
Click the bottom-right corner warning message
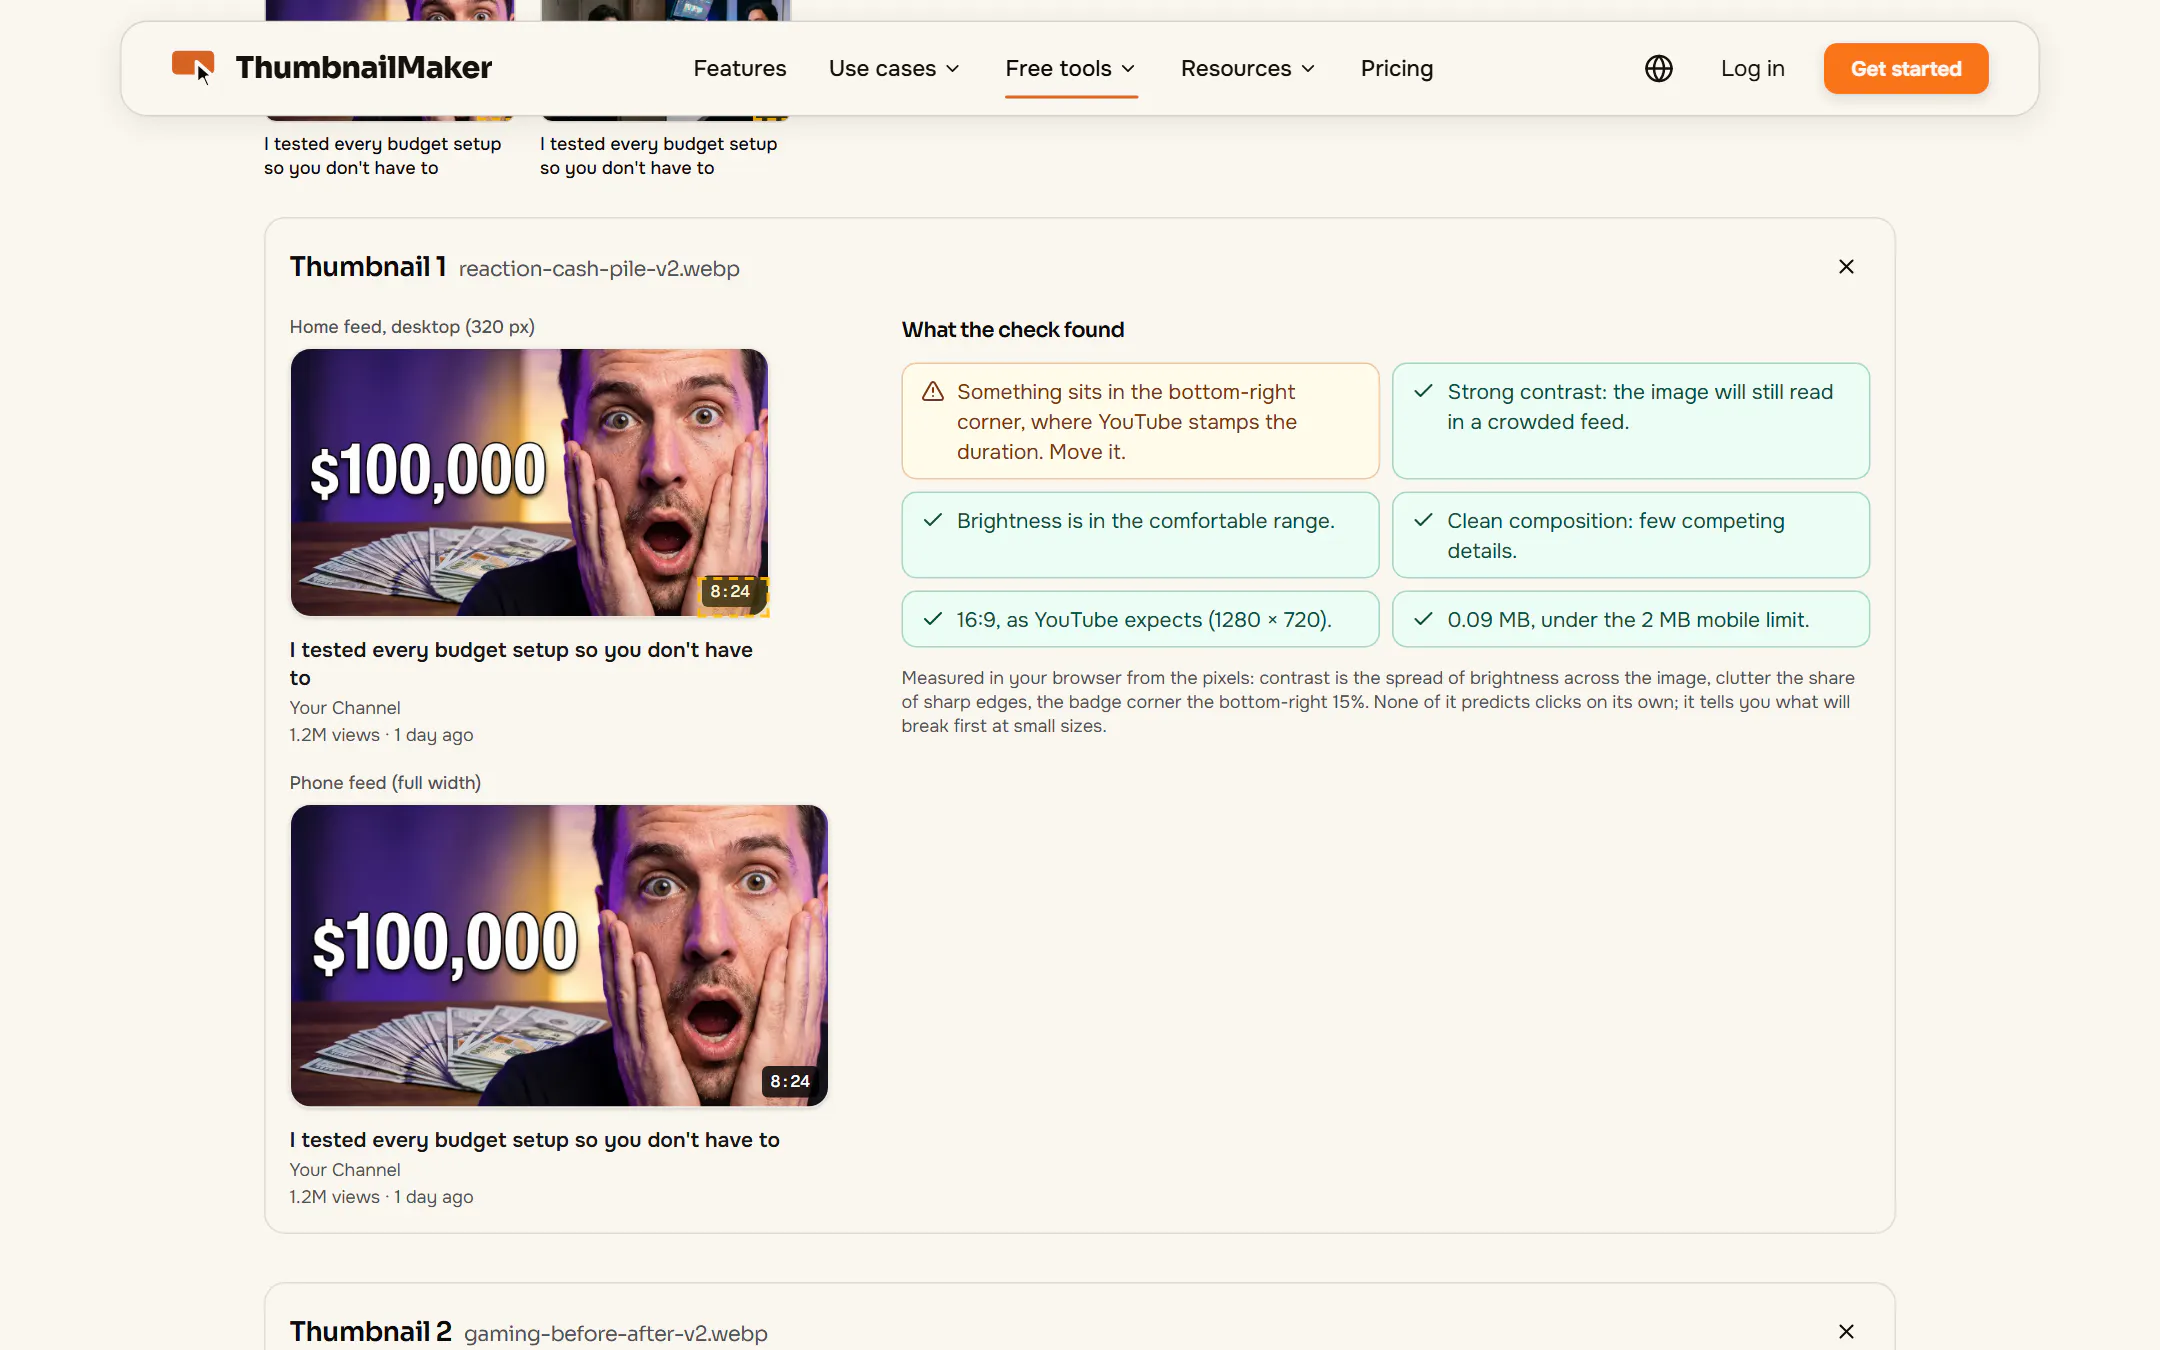pos(1127,421)
